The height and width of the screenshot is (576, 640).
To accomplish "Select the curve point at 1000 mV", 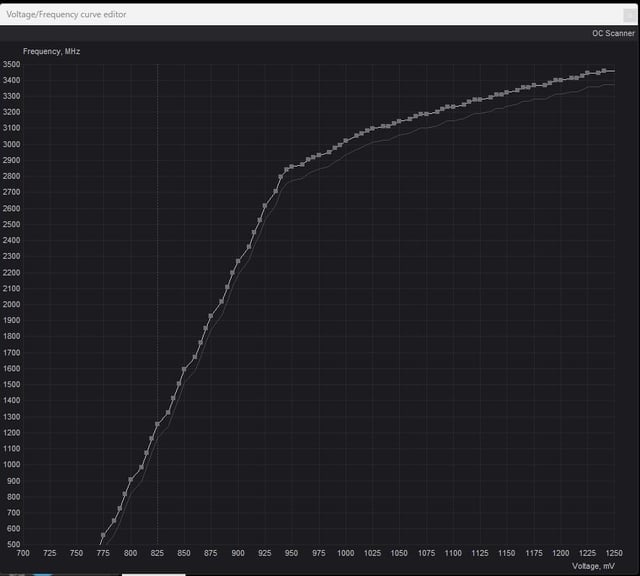I will pyautogui.click(x=346, y=141).
